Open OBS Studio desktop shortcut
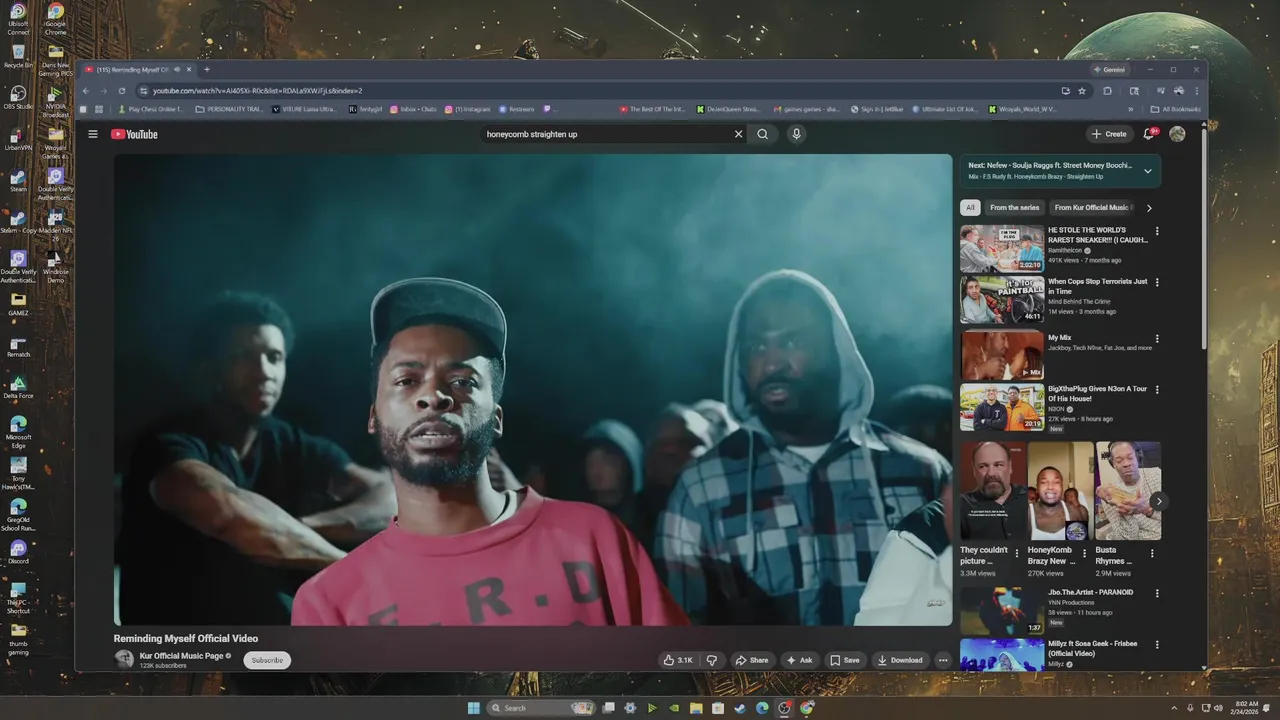 [x=18, y=96]
